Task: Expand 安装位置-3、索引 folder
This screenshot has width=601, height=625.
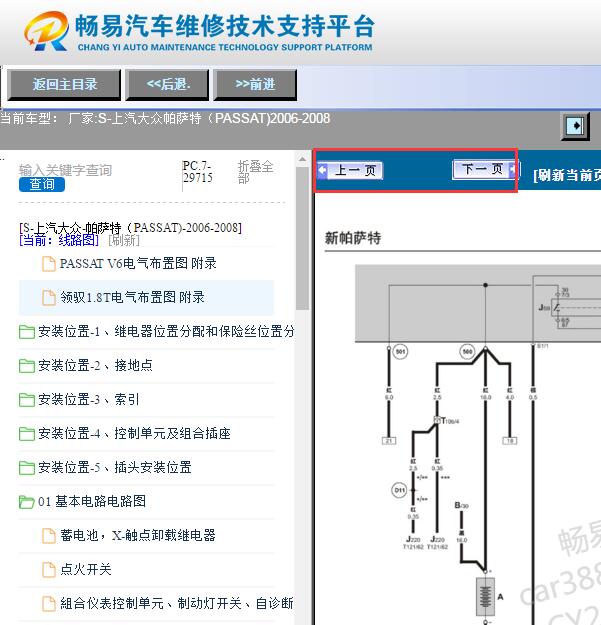Action: (x=88, y=399)
